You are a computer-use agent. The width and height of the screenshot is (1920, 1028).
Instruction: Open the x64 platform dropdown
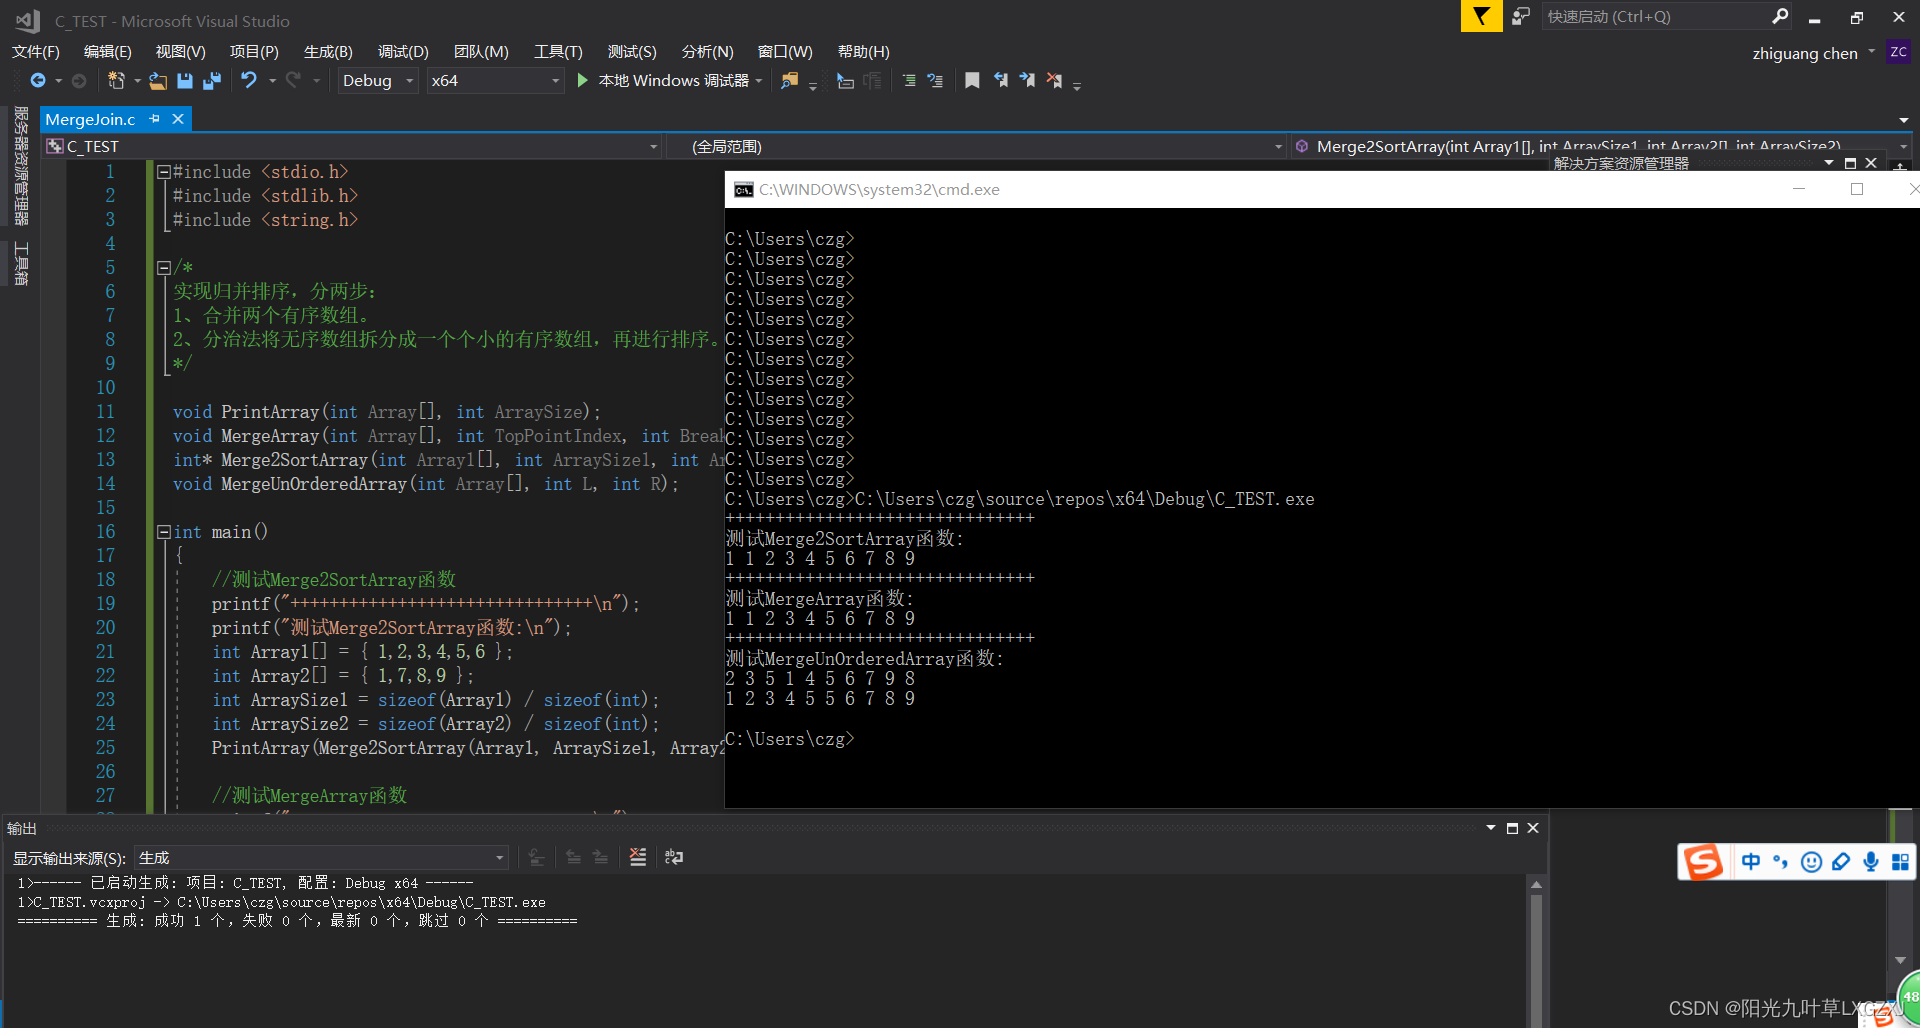tap(495, 81)
